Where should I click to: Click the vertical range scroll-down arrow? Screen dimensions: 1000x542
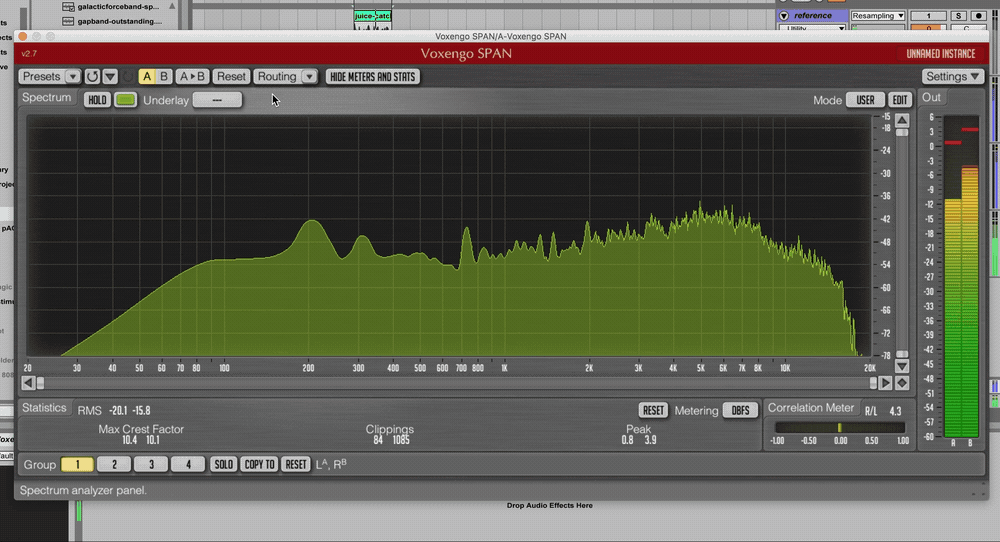click(x=902, y=367)
